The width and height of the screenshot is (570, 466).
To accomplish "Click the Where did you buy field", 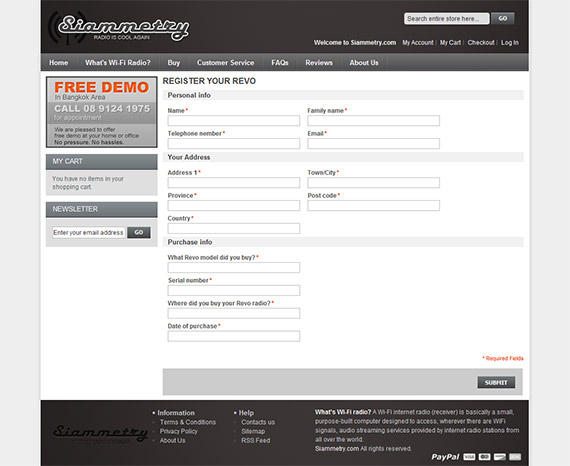I will coord(234,313).
